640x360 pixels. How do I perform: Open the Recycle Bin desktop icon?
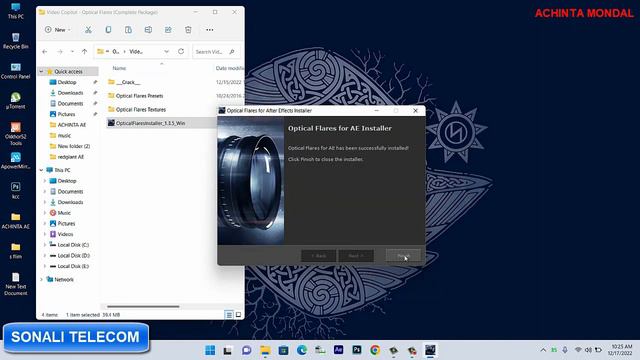(16, 41)
